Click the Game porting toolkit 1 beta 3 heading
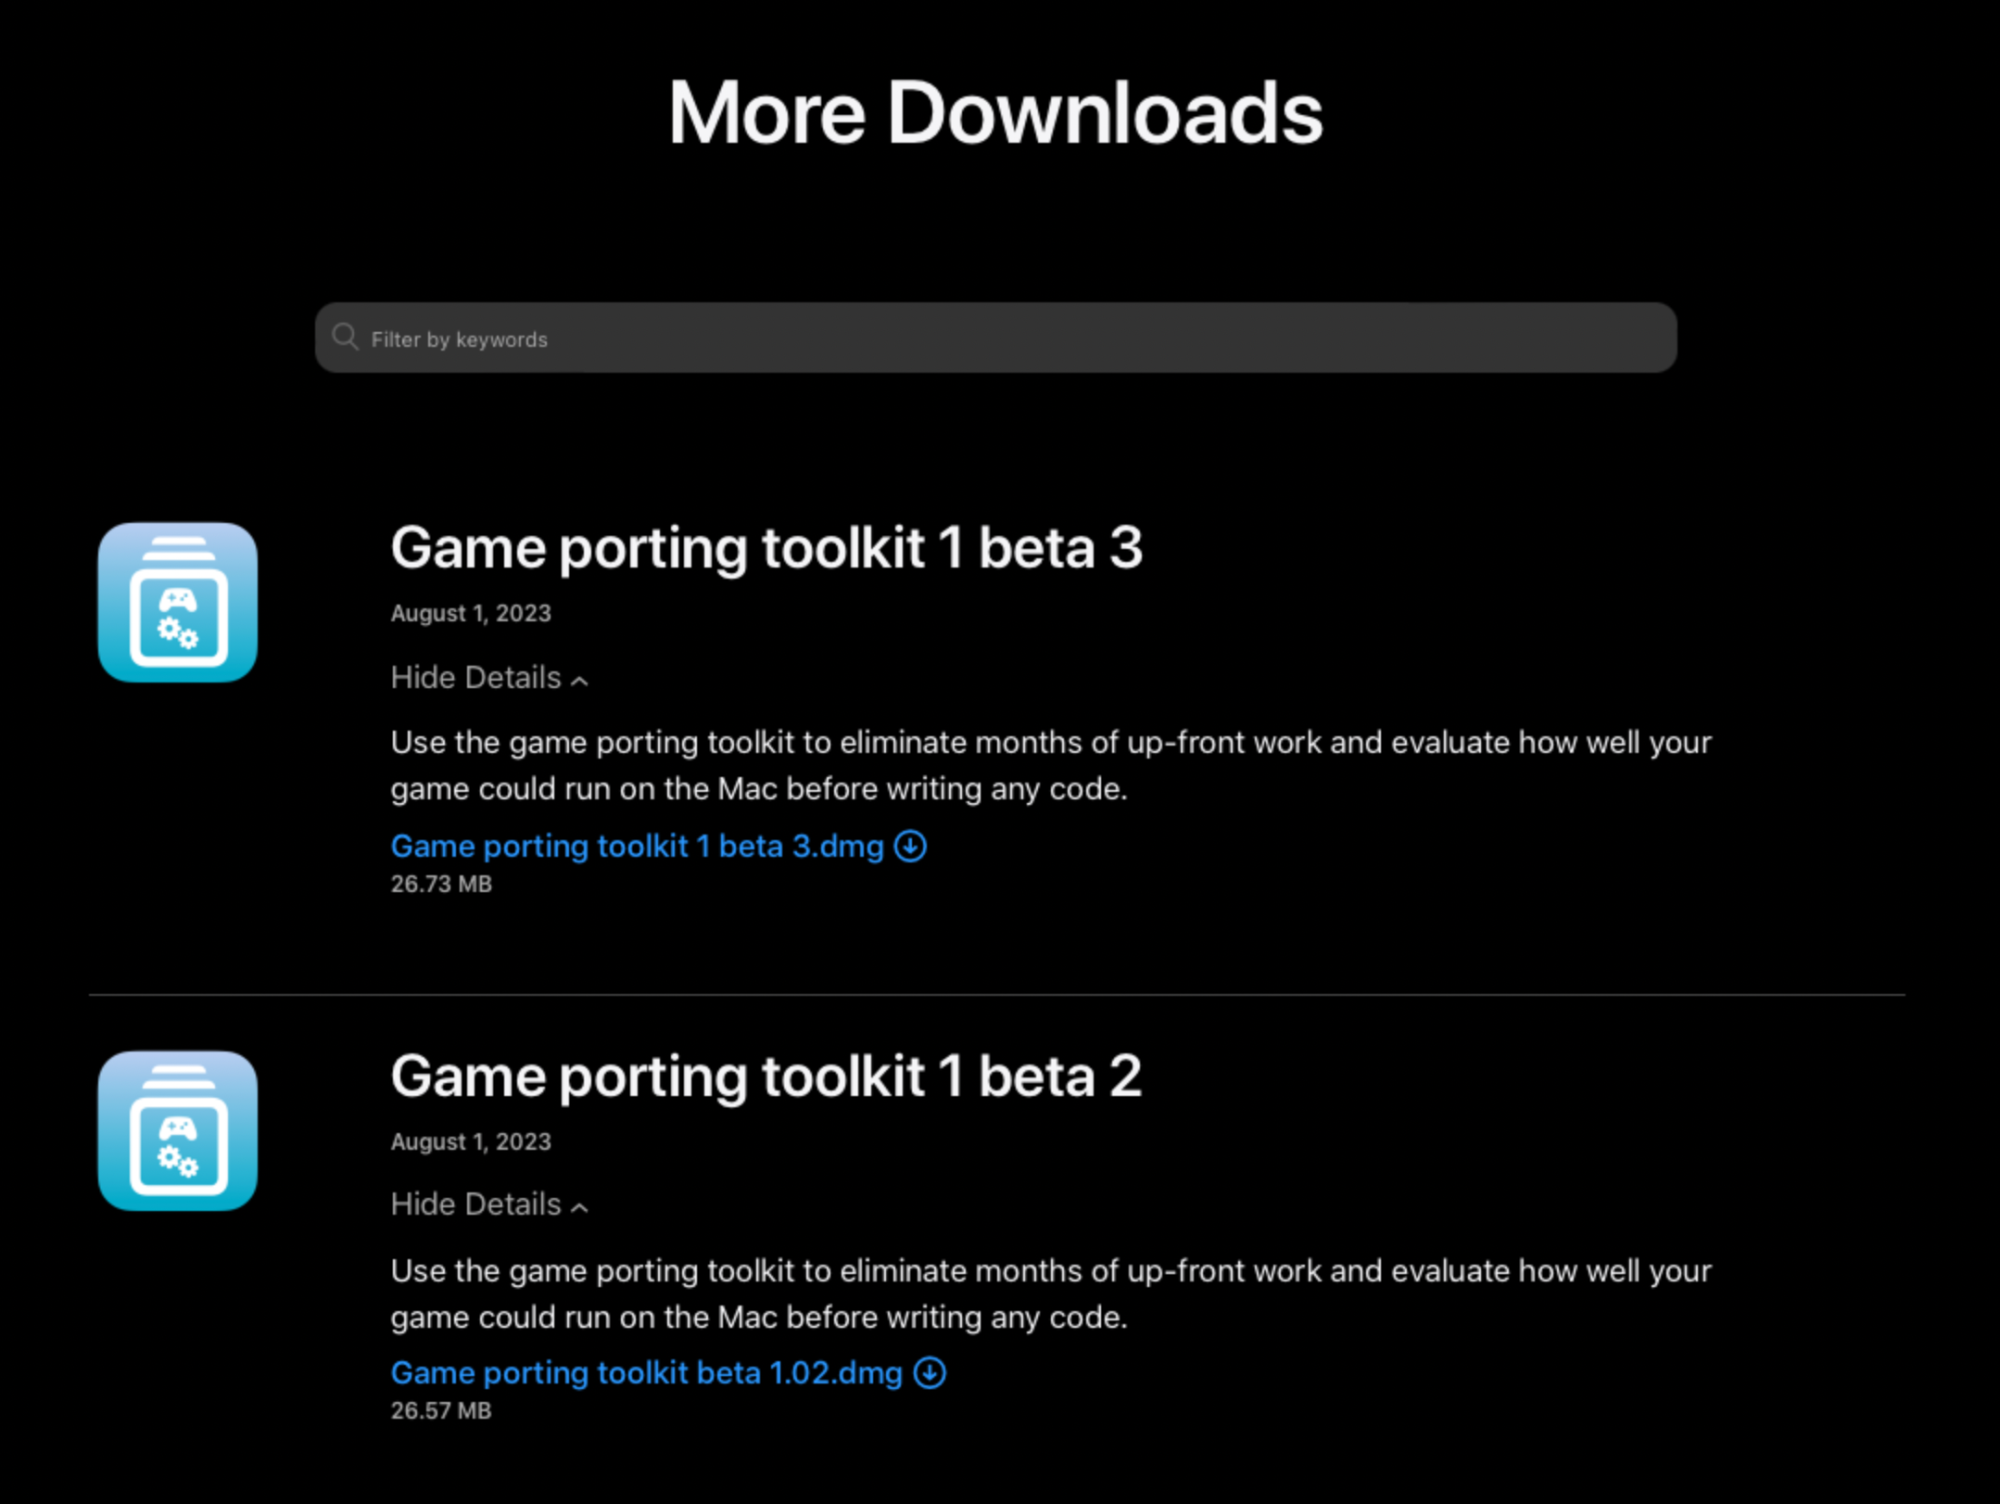Screen dimensions: 2000x1504 (x=766, y=549)
